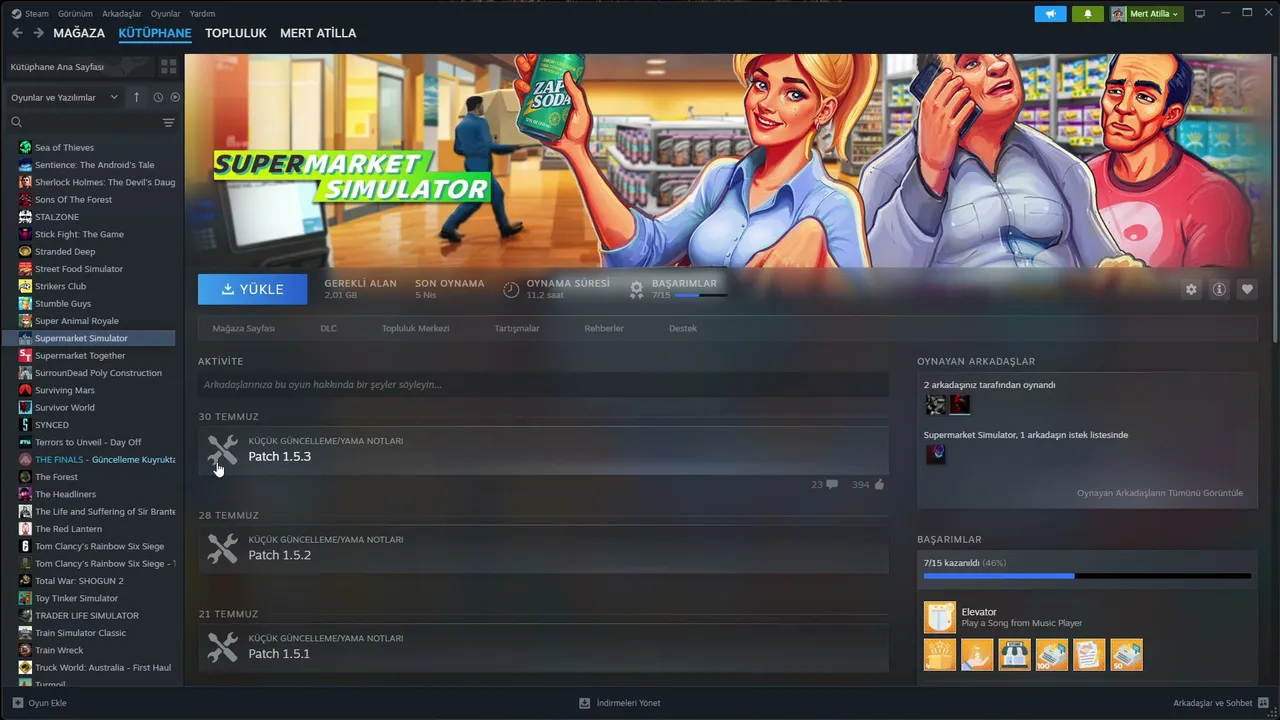
Task: Toggle favorite heart for Supermarket Simulator
Action: click(x=1247, y=289)
